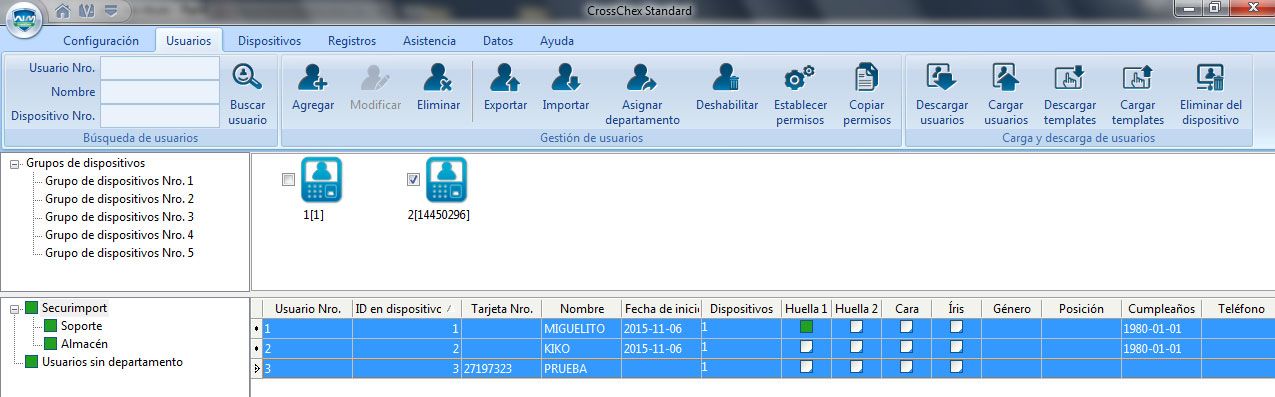Click the Copiar permisos icon
1275x397 pixels.
pos(866,78)
